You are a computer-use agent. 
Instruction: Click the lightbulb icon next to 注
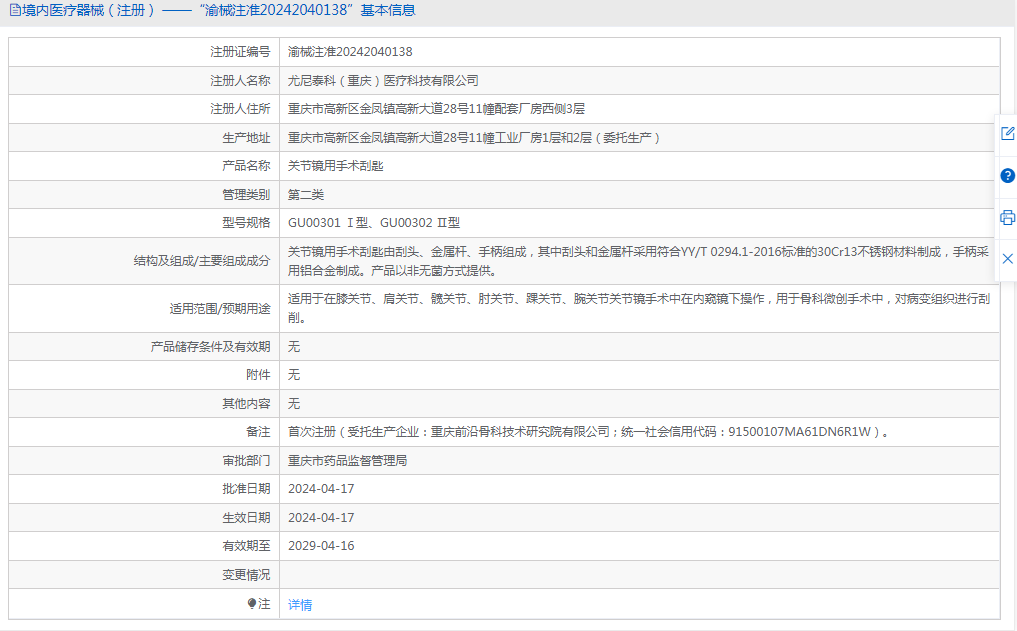coord(252,604)
